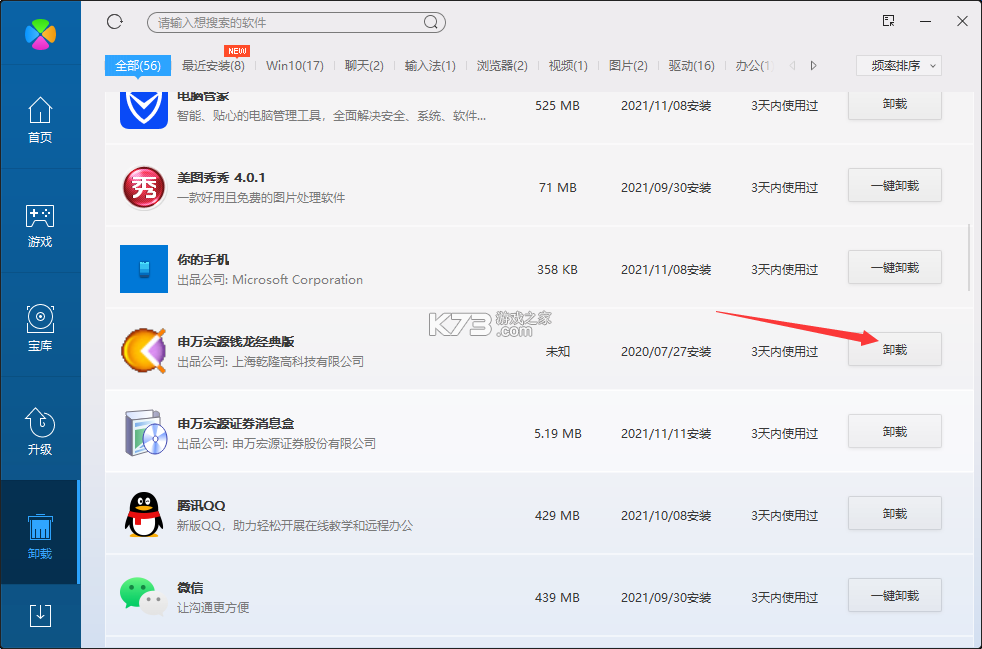The height and width of the screenshot is (649, 982).
Task: Click the 358 KB size value
Action: (557, 269)
